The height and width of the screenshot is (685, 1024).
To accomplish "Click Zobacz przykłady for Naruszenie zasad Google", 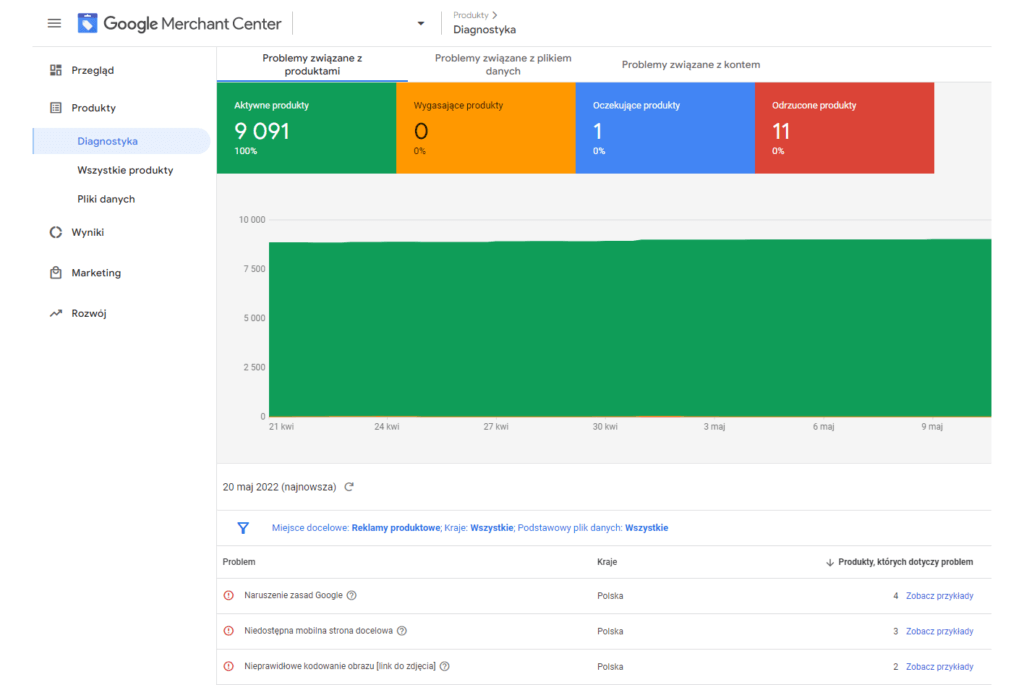I will (x=939, y=596).
